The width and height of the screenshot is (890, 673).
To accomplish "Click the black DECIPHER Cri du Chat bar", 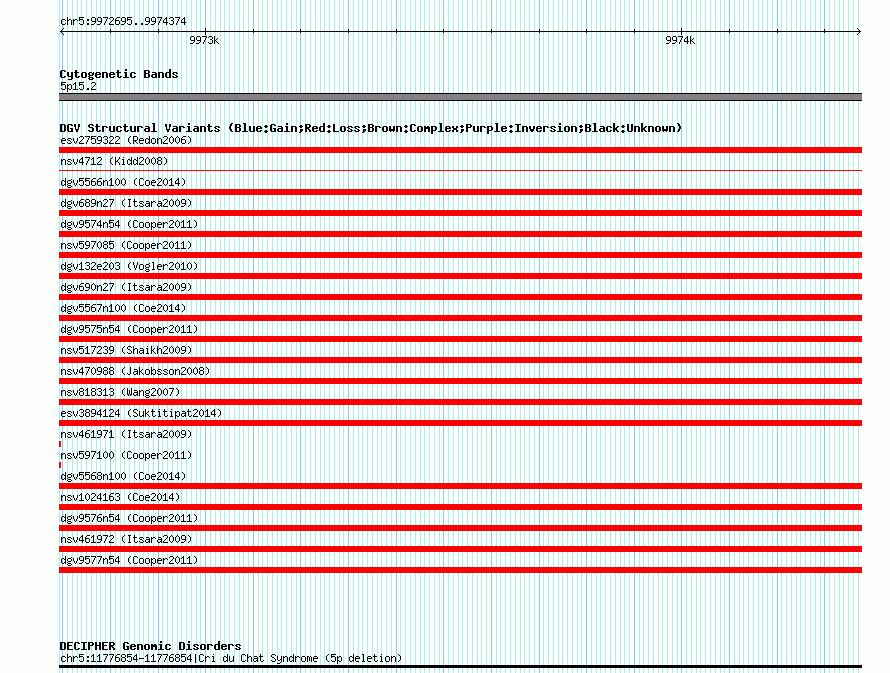I will click(460, 667).
